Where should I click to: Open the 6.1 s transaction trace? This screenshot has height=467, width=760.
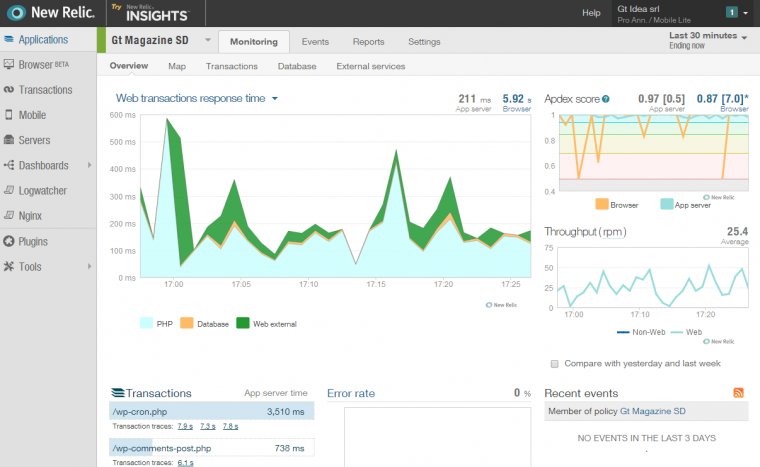pyautogui.click(x=185, y=463)
